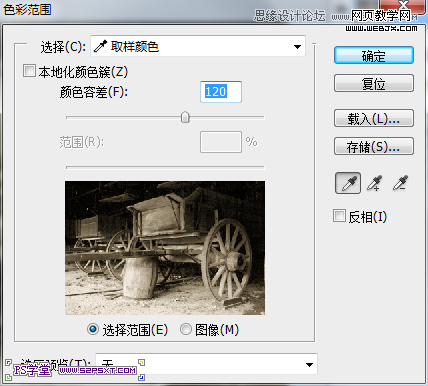Choose the 选择范围(E) radio button
This screenshot has height=386, width=428.
coord(93,329)
